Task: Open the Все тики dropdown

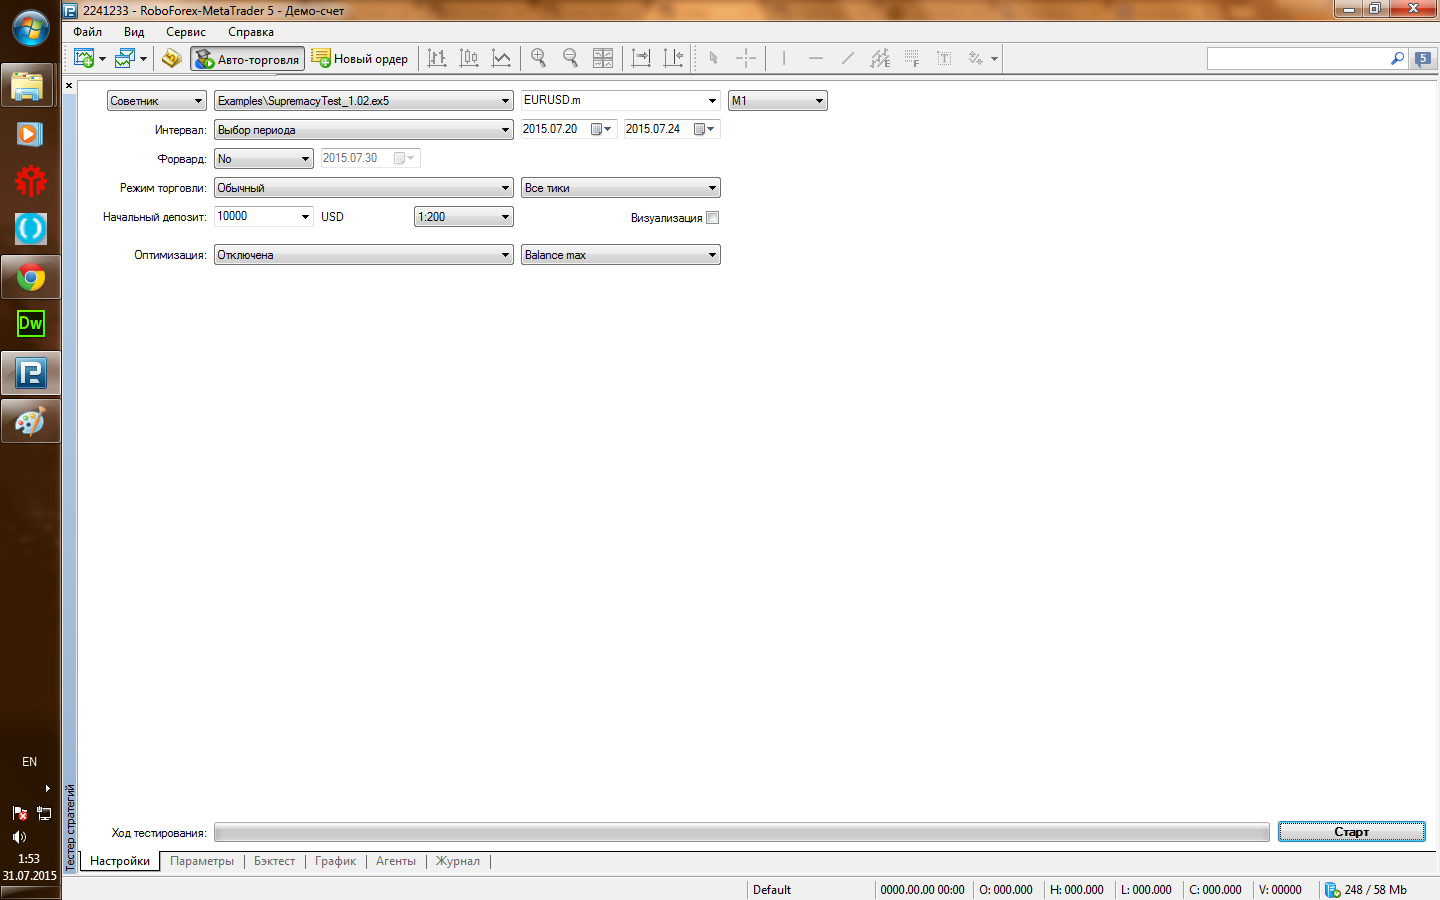Action: tap(621, 188)
